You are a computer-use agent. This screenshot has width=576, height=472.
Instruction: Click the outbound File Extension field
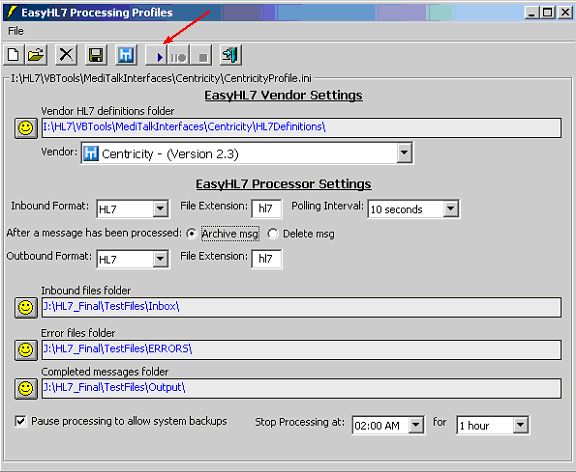click(x=267, y=259)
